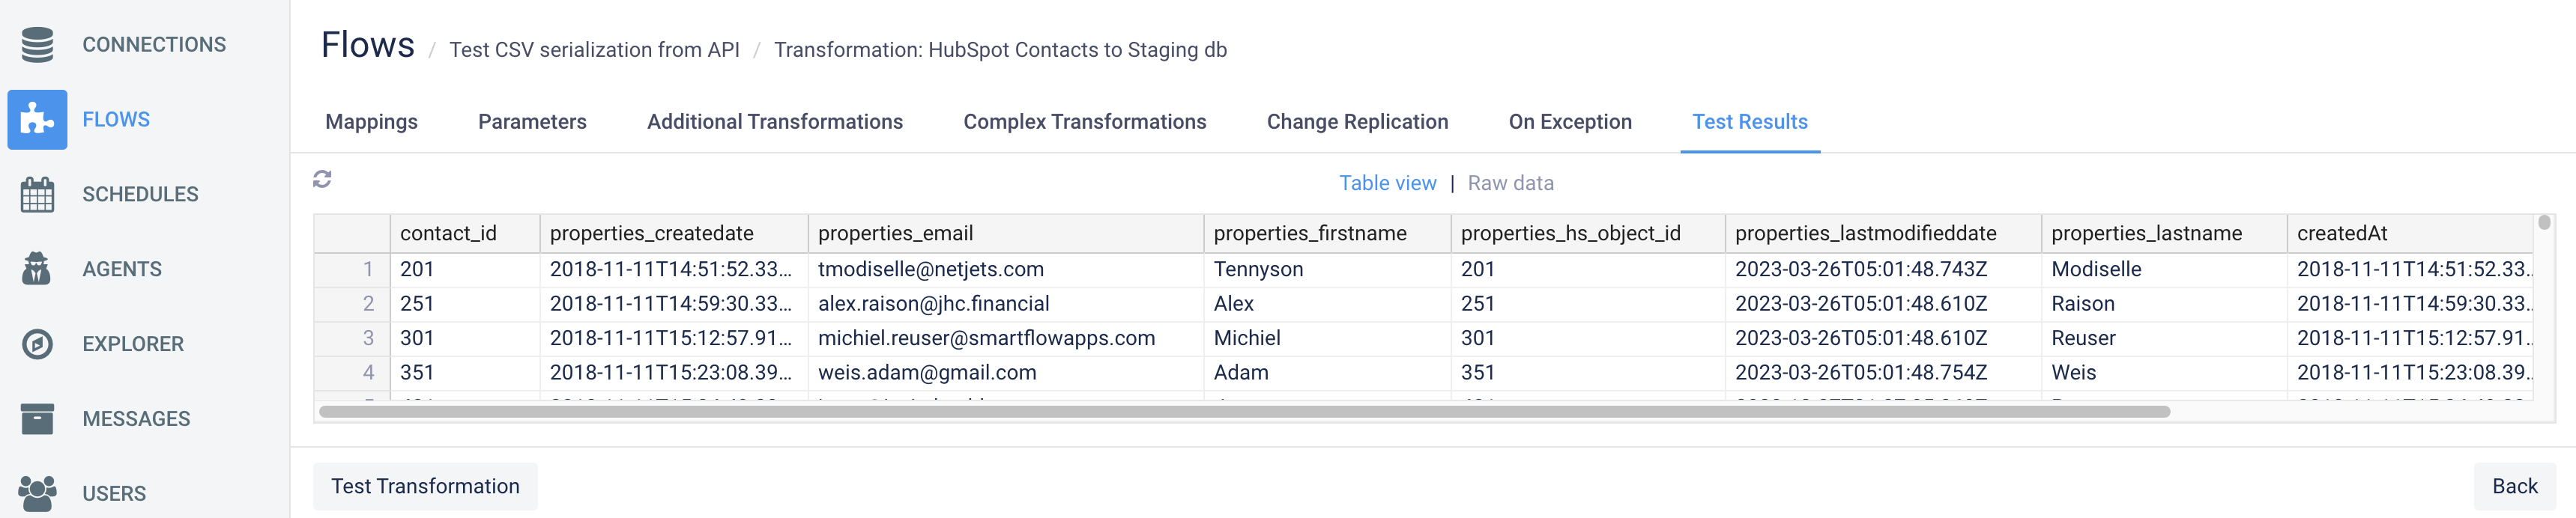Select the On Exception tab

(x=1569, y=122)
